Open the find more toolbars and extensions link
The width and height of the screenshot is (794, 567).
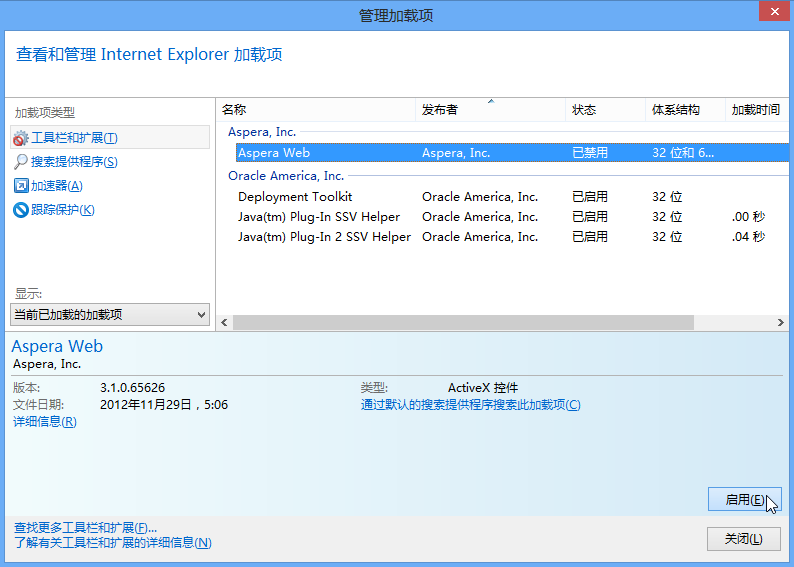pos(85,528)
